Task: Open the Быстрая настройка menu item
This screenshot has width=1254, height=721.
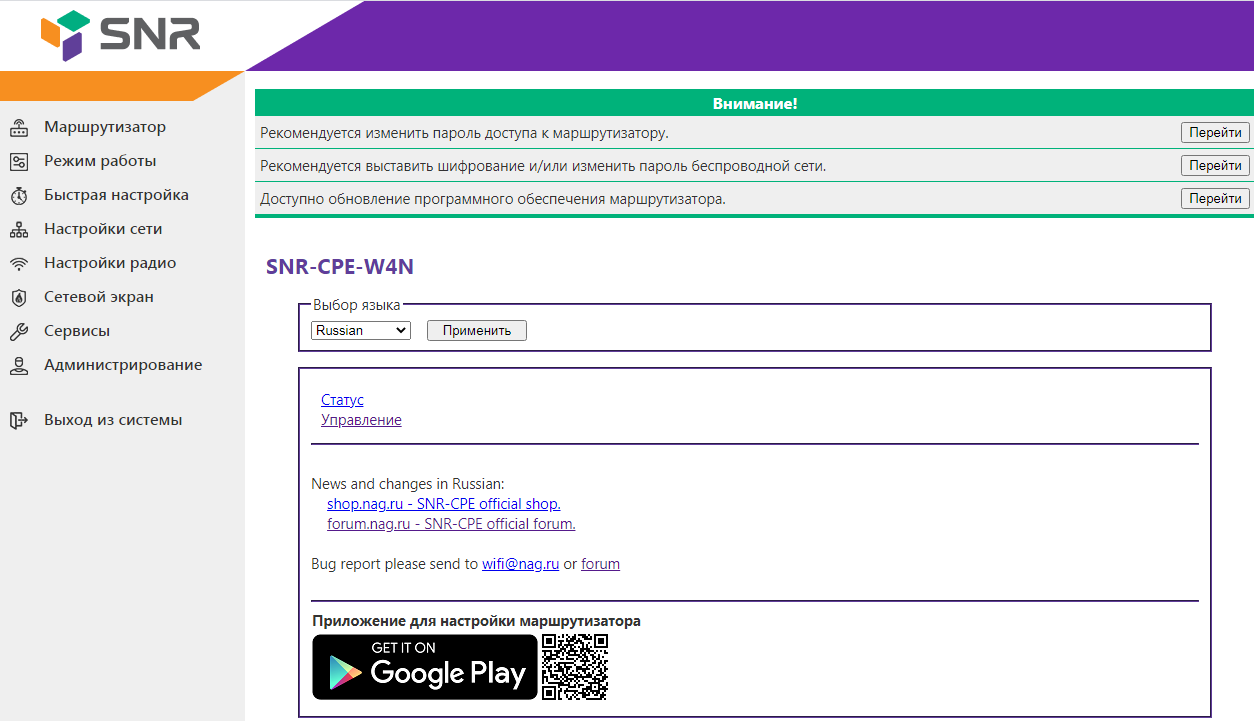Action: pos(116,195)
